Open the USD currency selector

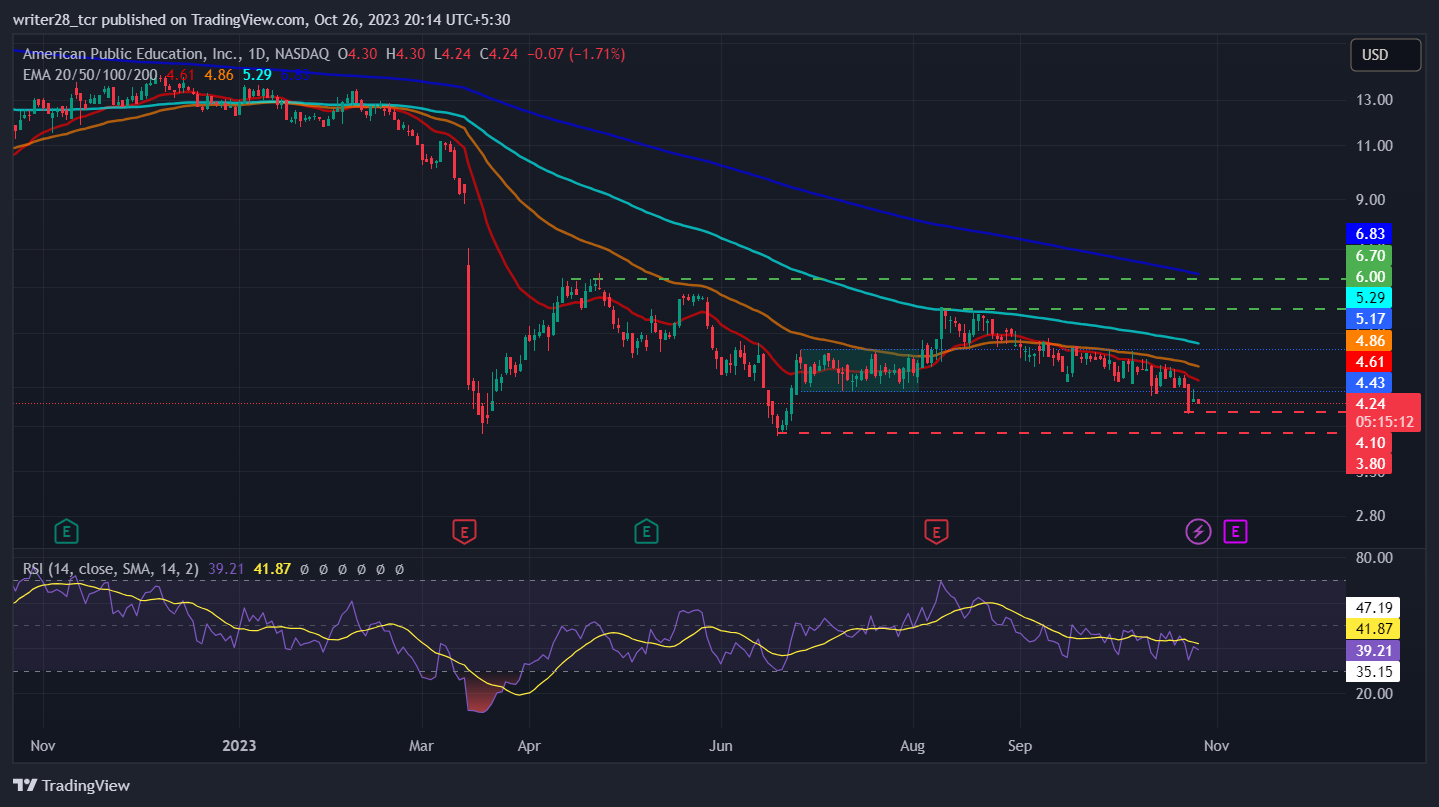pyautogui.click(x=1386, y=55)
